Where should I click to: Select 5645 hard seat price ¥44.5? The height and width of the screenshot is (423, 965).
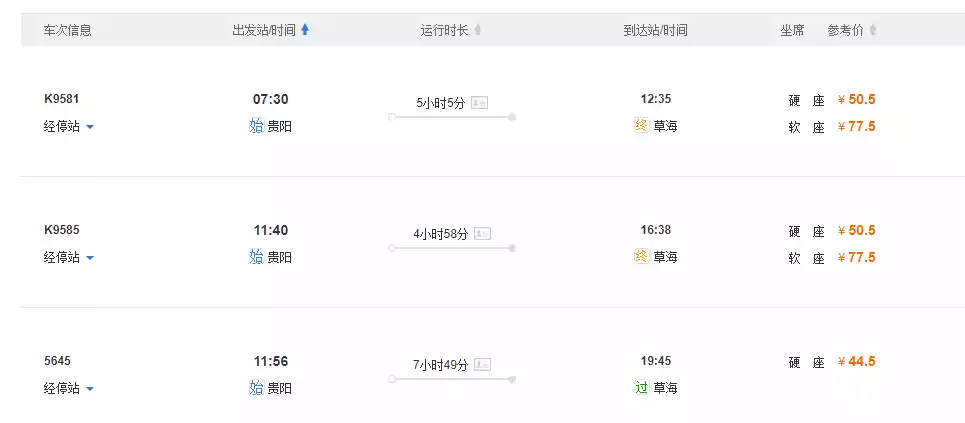point(857,361)
